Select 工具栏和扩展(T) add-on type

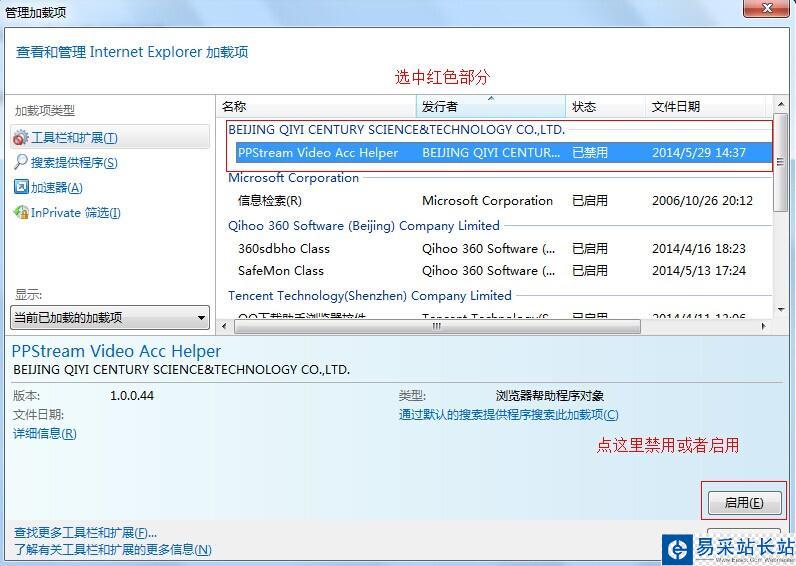(x=110, y=137)
